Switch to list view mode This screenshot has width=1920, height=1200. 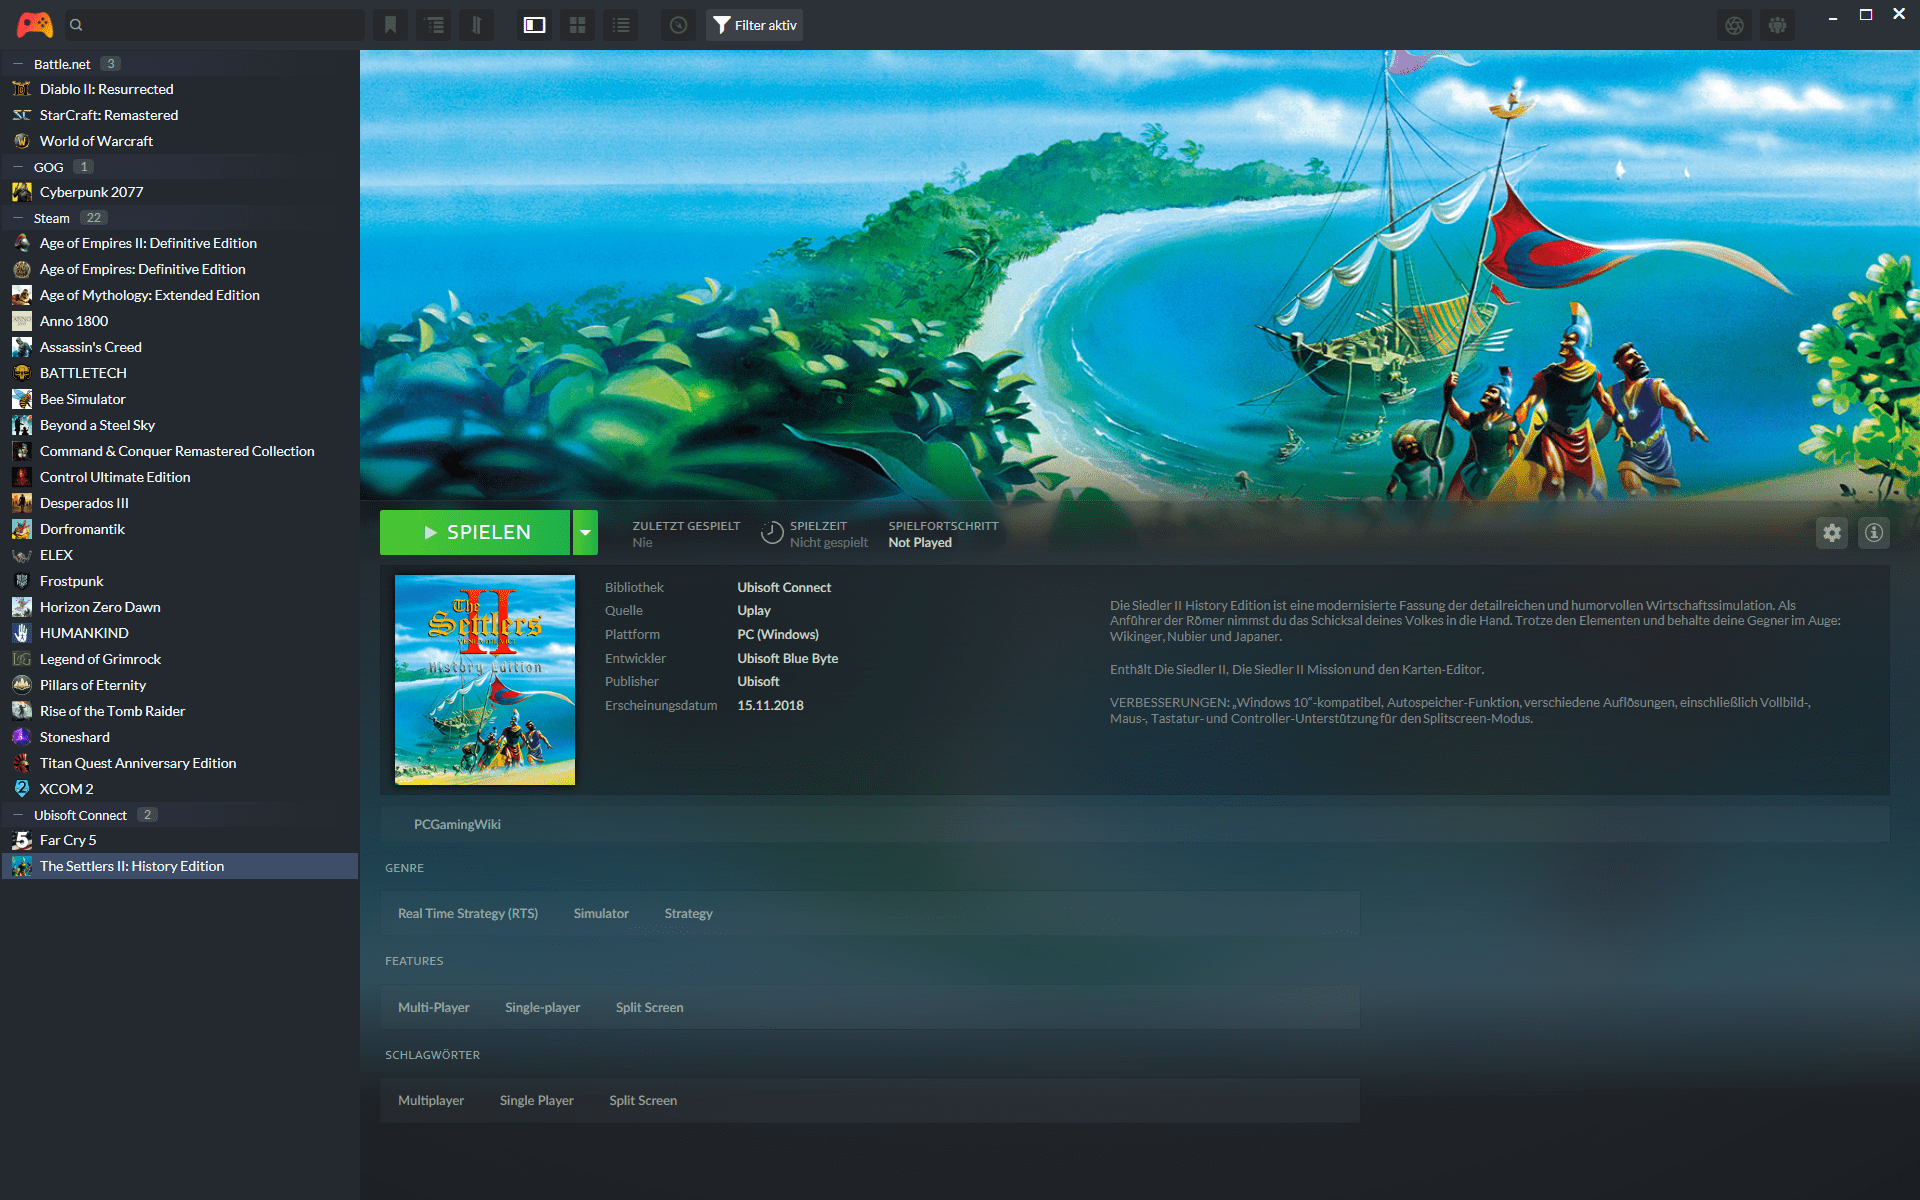pyautogui.click(x=621, y=25)
